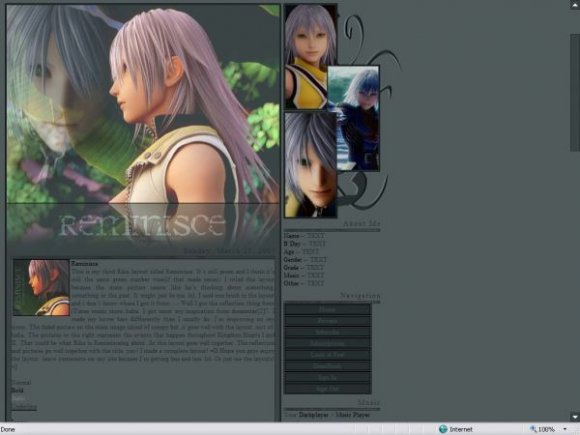Click the 'Underline' sample text
Image resolution: width=580 pixels, height=435 pixels.
pyautogui.click(x=24, y=407)
